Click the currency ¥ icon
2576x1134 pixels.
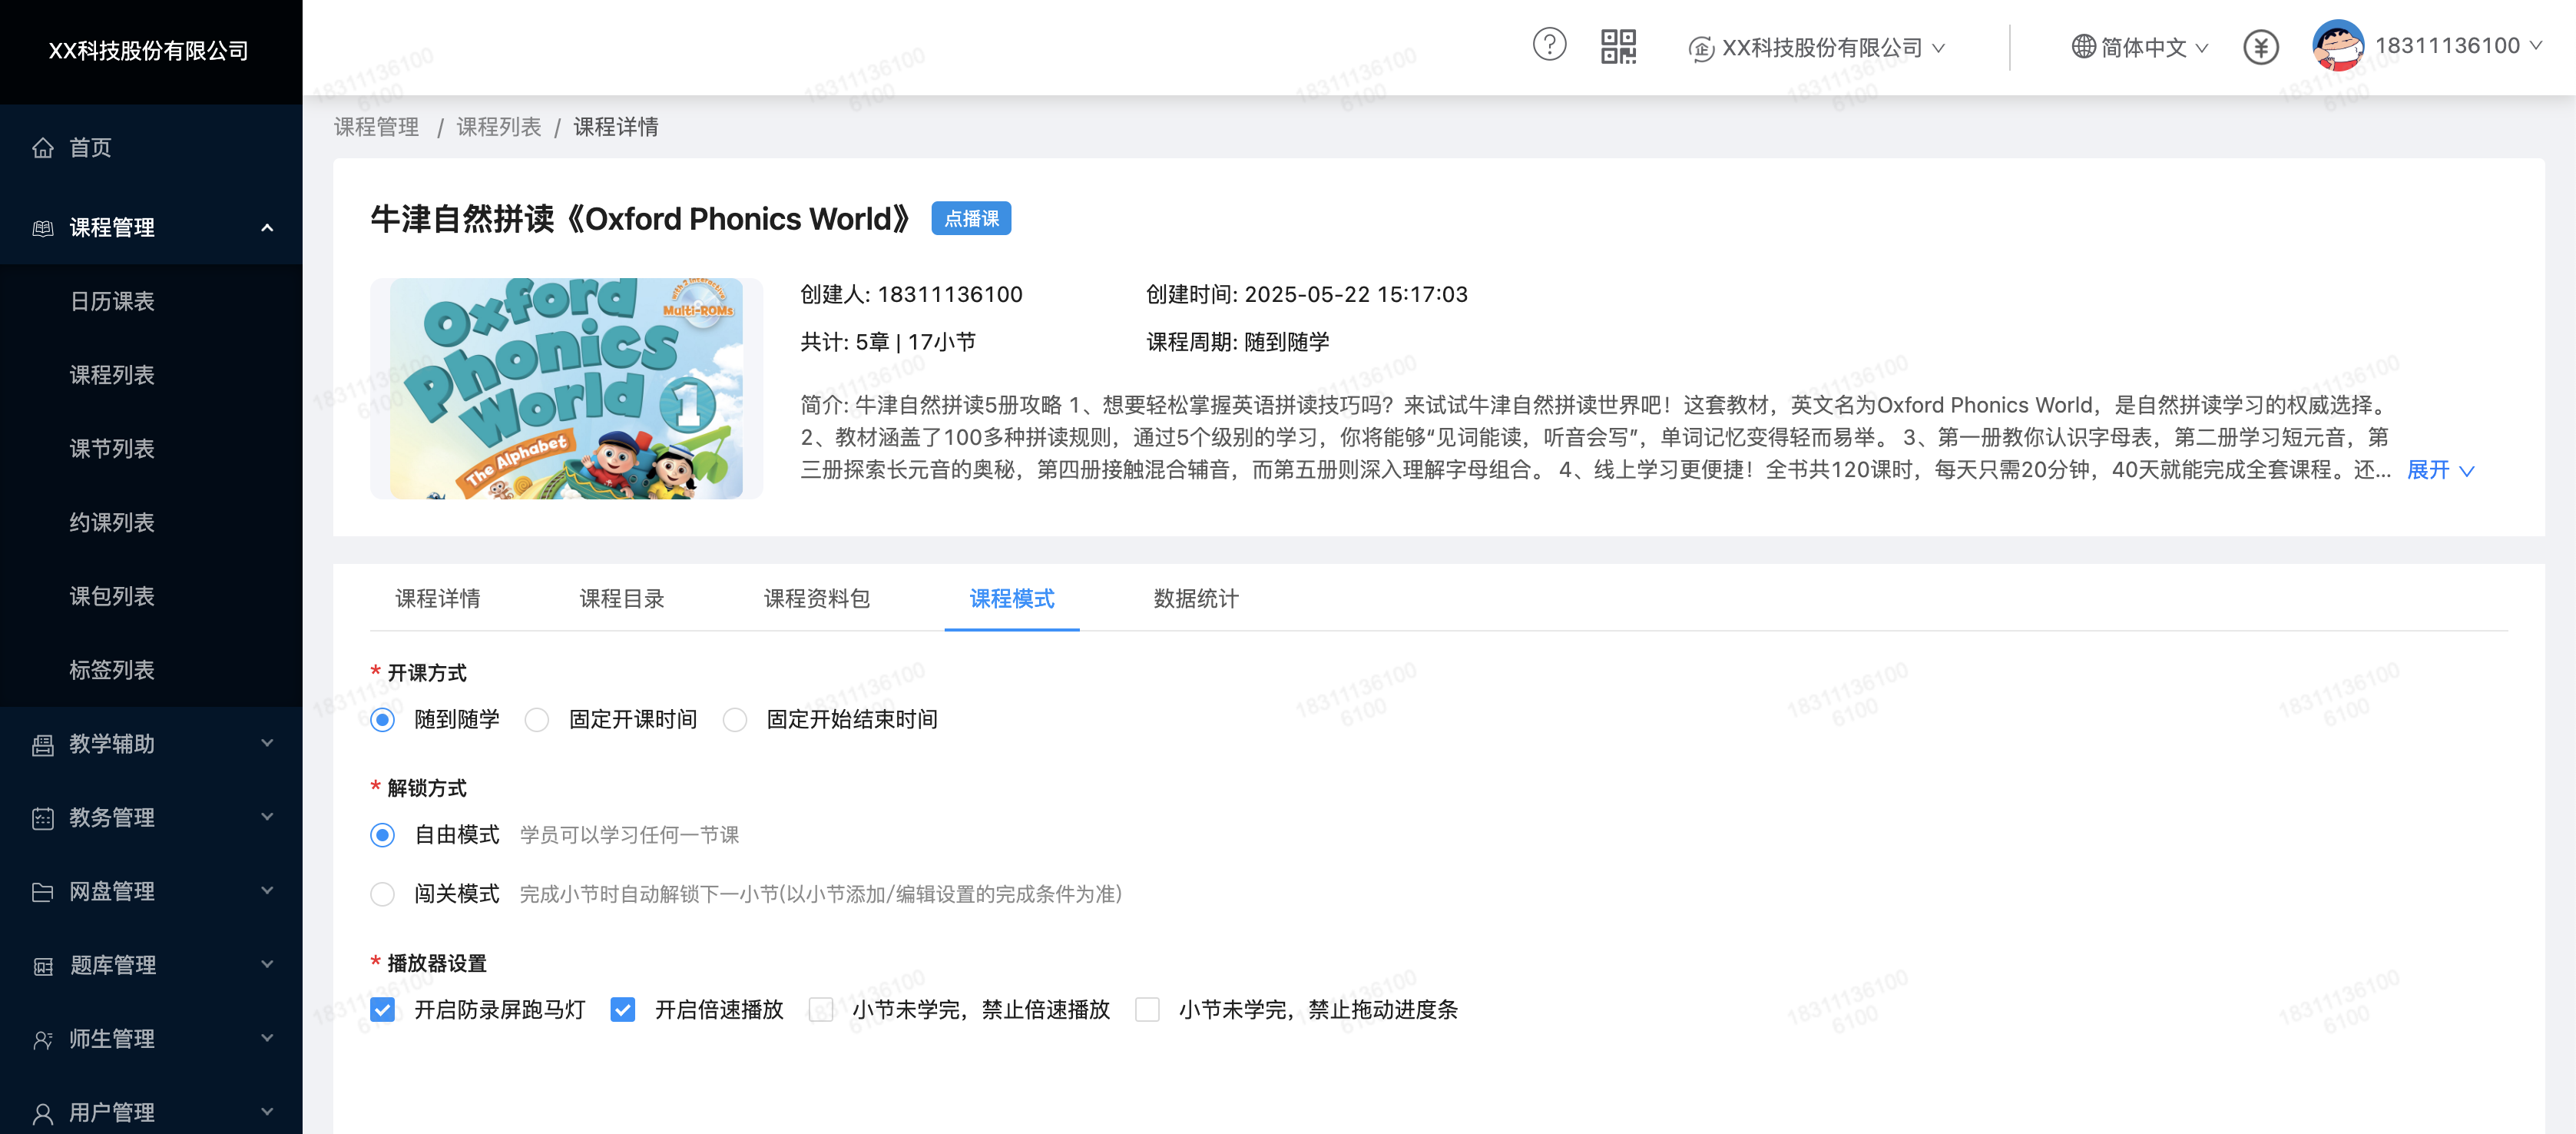(2260, 46)
